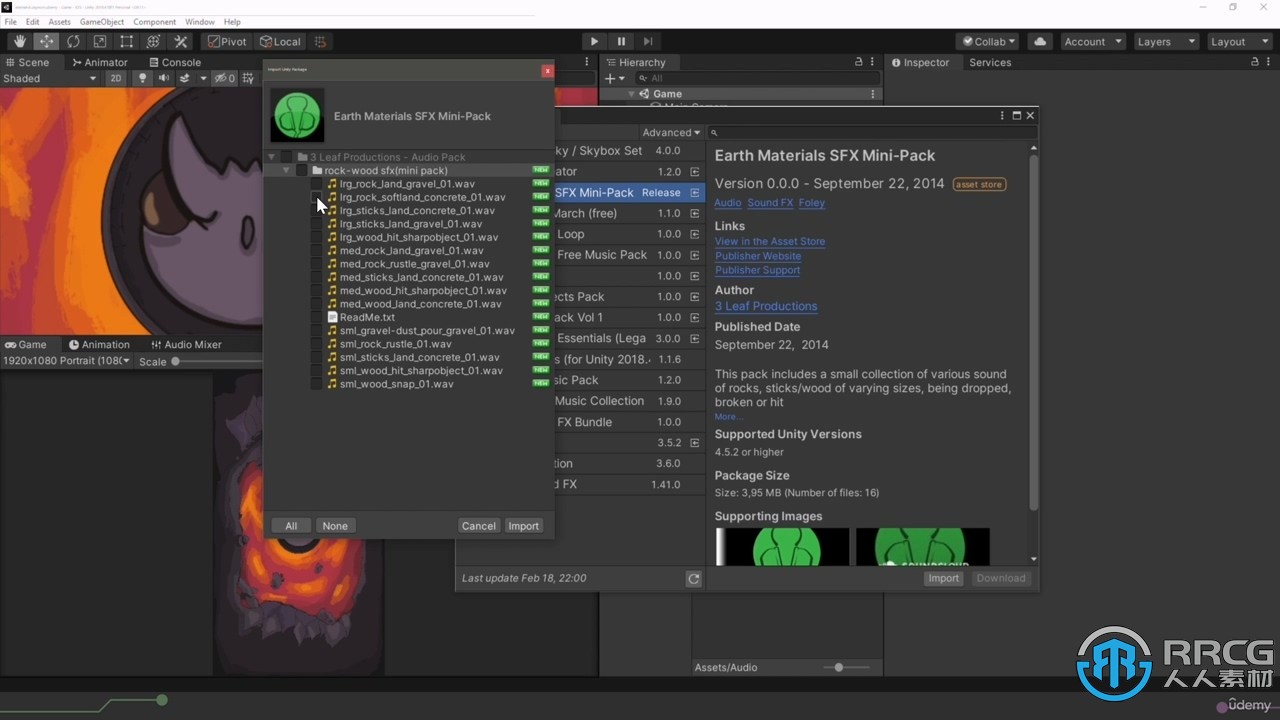This screenshot has height=720, width=1280.
Task: Switch to the Console tab
Action: pos(174,62)
